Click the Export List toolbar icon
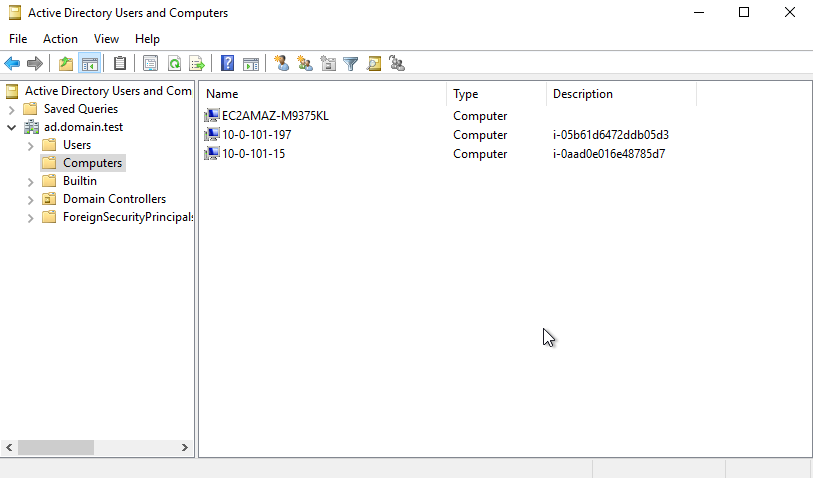 (197, 64)
